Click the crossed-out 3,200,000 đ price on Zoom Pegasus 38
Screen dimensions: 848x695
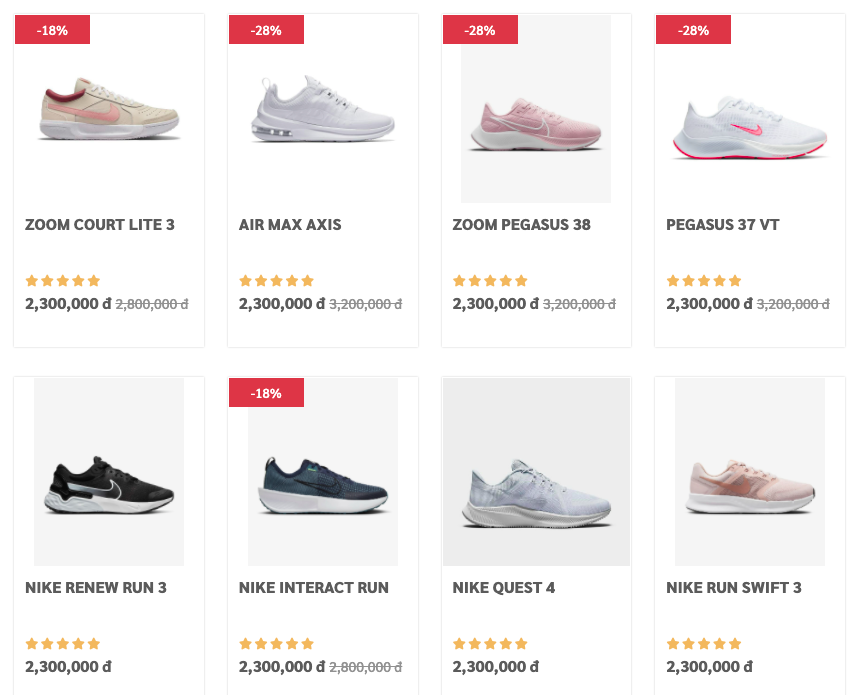[578, 303]
